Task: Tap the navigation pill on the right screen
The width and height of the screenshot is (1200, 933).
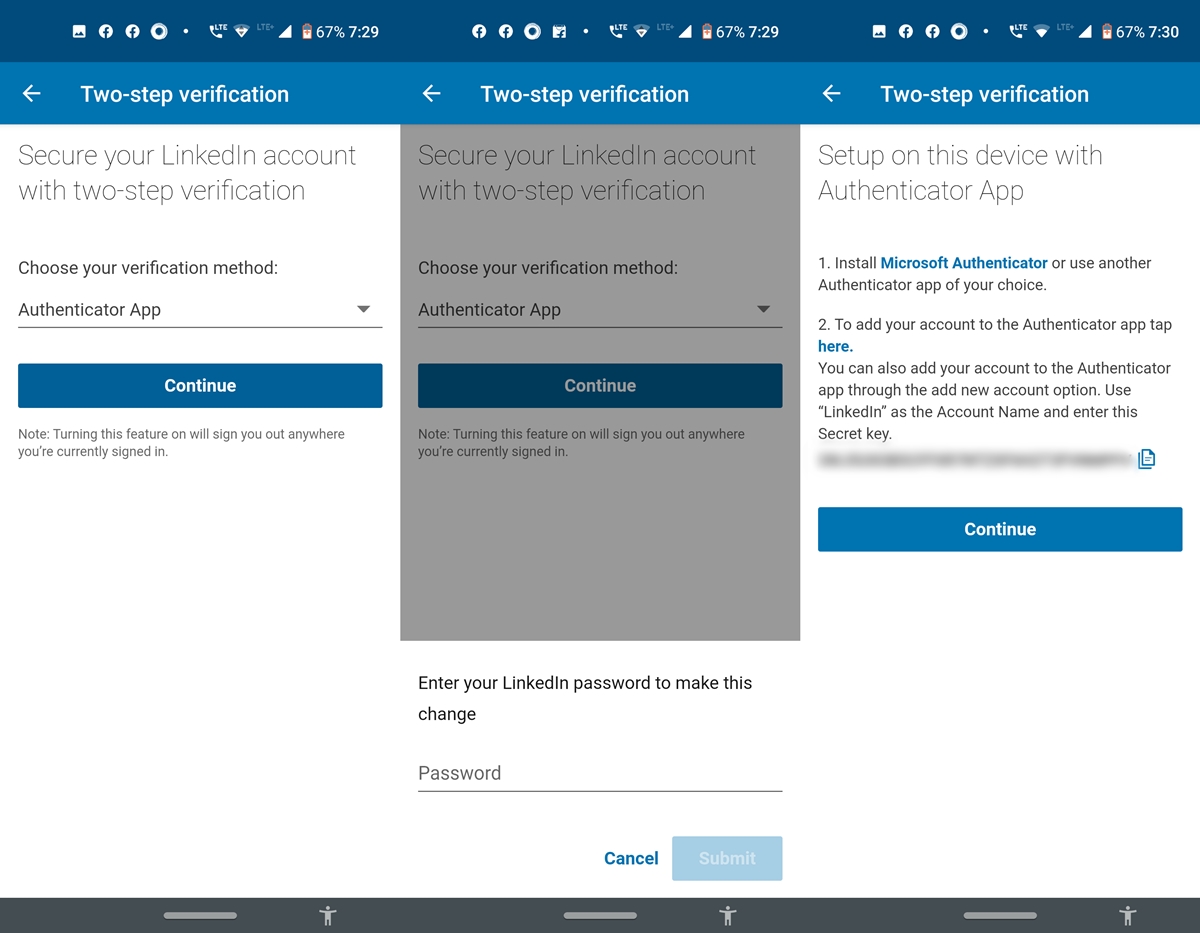Action: click(1000, 915)
